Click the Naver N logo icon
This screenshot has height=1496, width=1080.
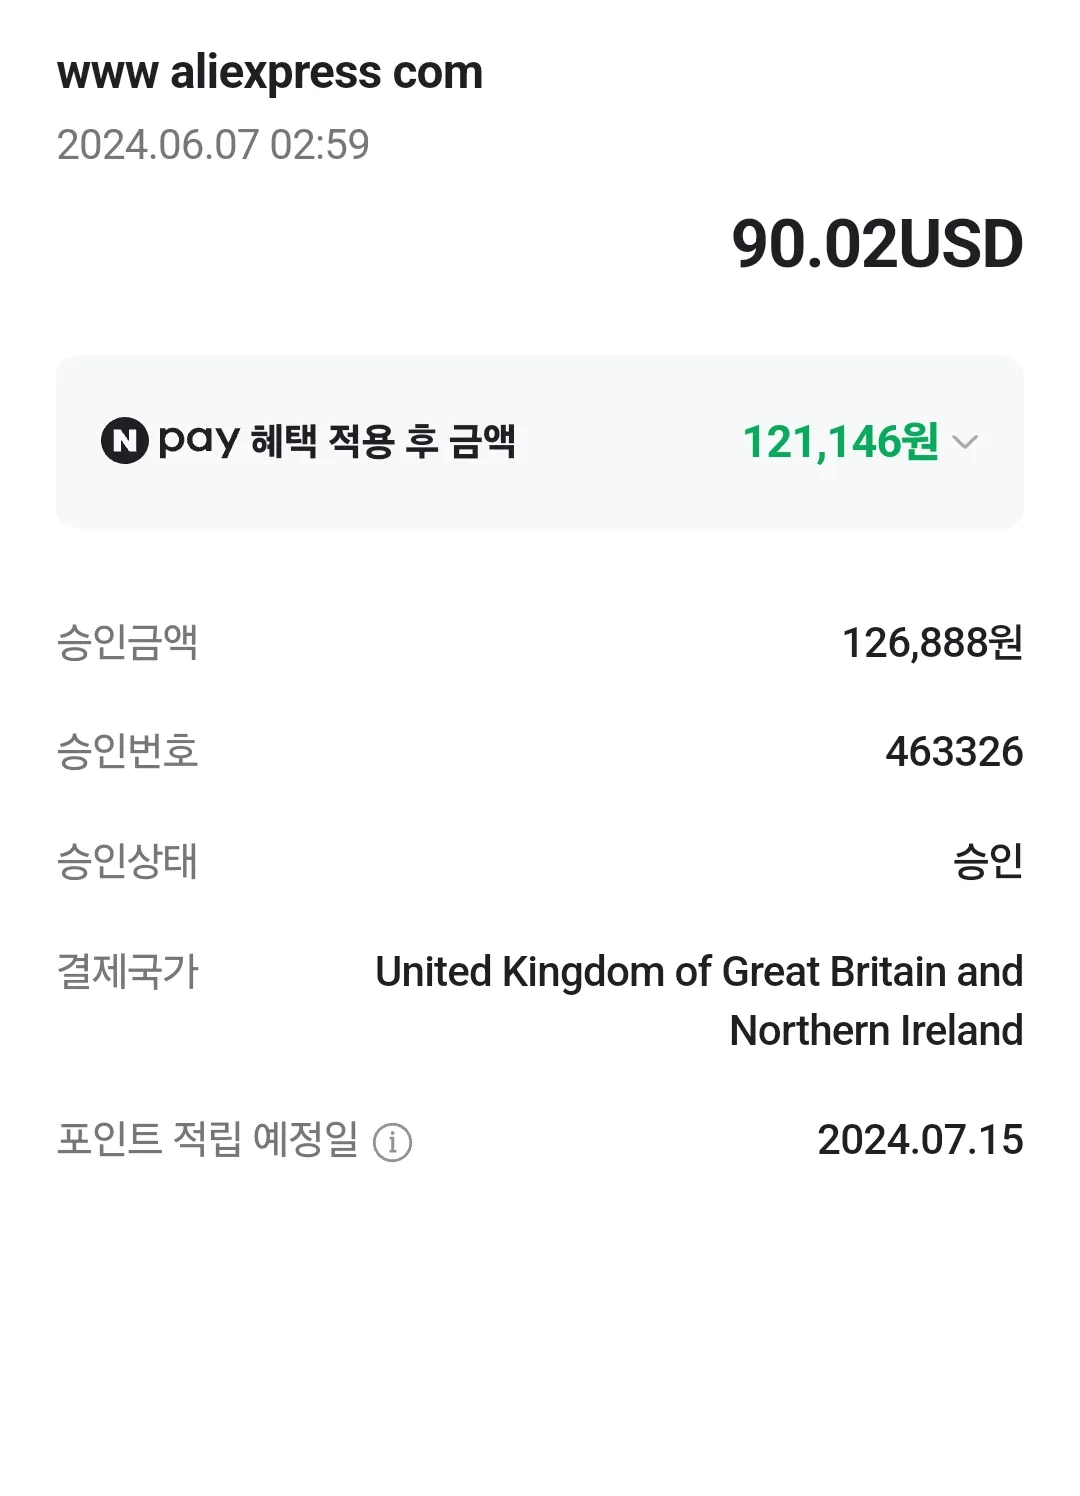(x=124, y=441)
